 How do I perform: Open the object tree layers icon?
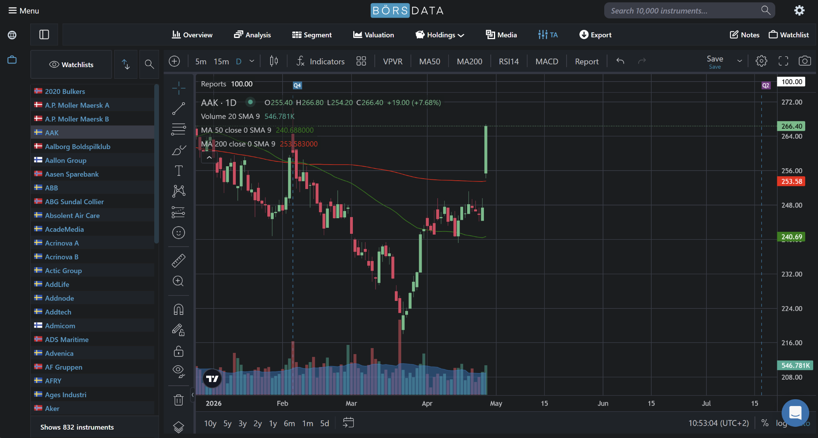pyautogui.click(x=178, y=426)
